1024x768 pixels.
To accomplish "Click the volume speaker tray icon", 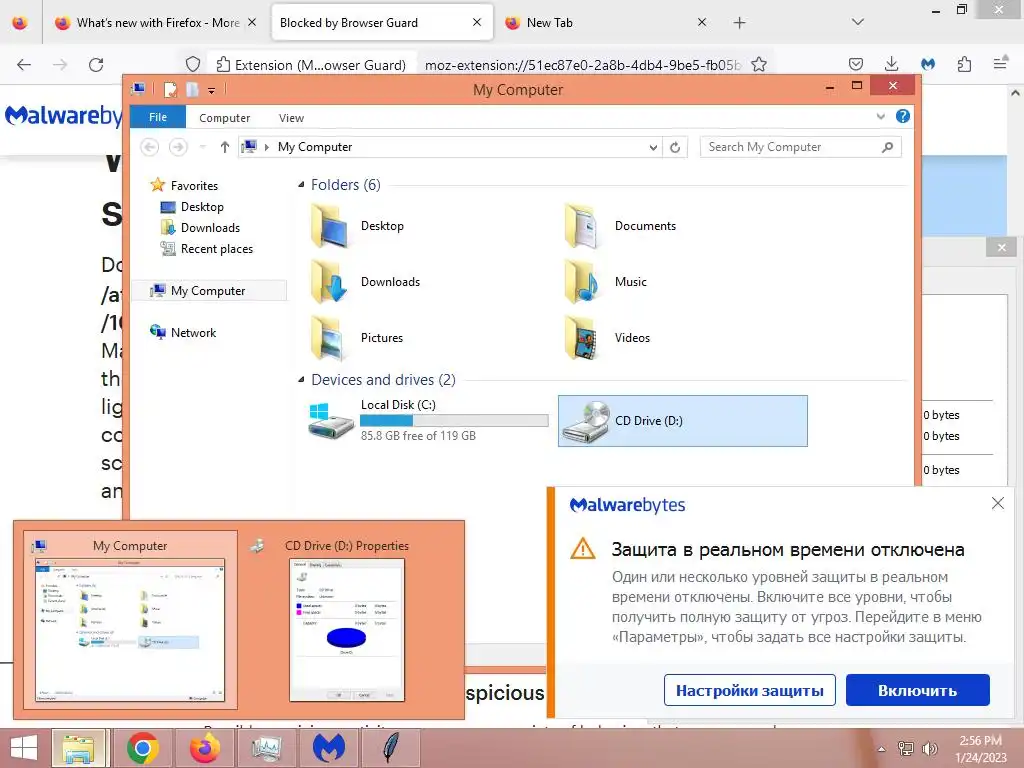I will 929,749.
